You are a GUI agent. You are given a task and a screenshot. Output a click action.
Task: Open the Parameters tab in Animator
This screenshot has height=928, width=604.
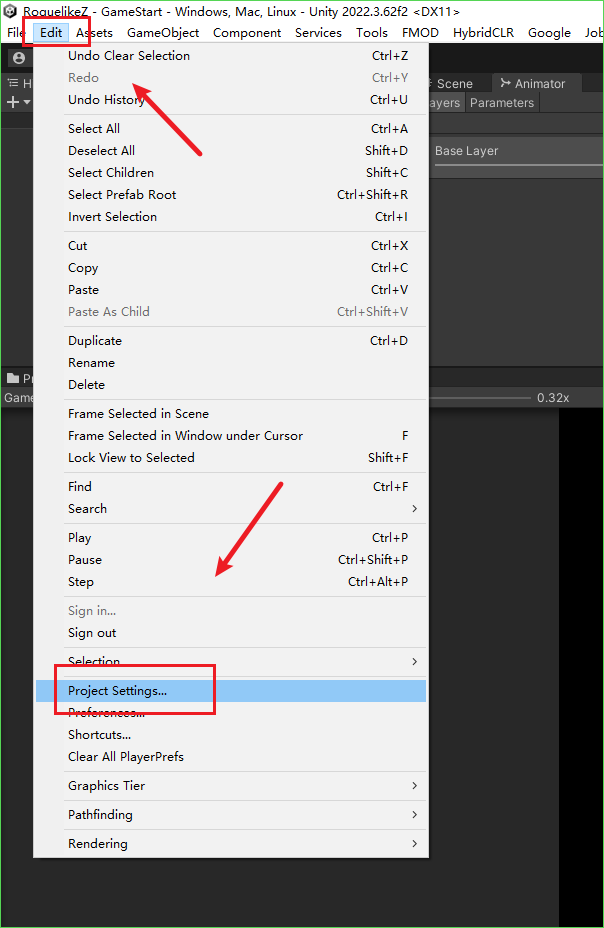pyautogui.click(x=502, y=103)
